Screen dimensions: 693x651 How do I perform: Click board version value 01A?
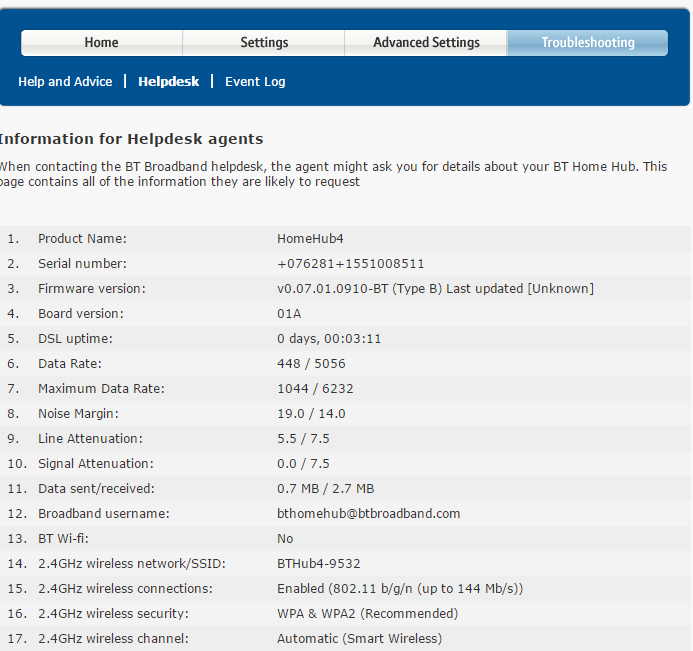click(x=289, y=314)
